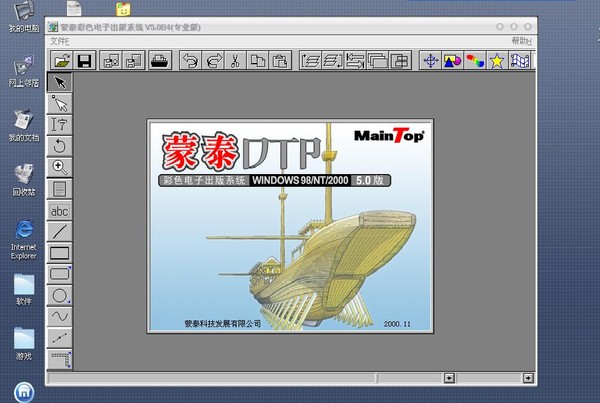Select the ellipse drawing tool

tap(59, 295)
